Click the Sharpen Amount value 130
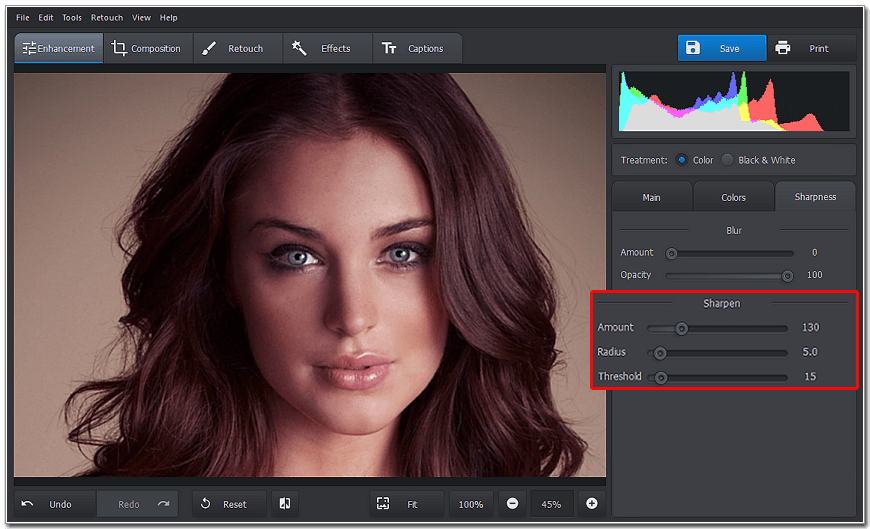 click(810, 328)
